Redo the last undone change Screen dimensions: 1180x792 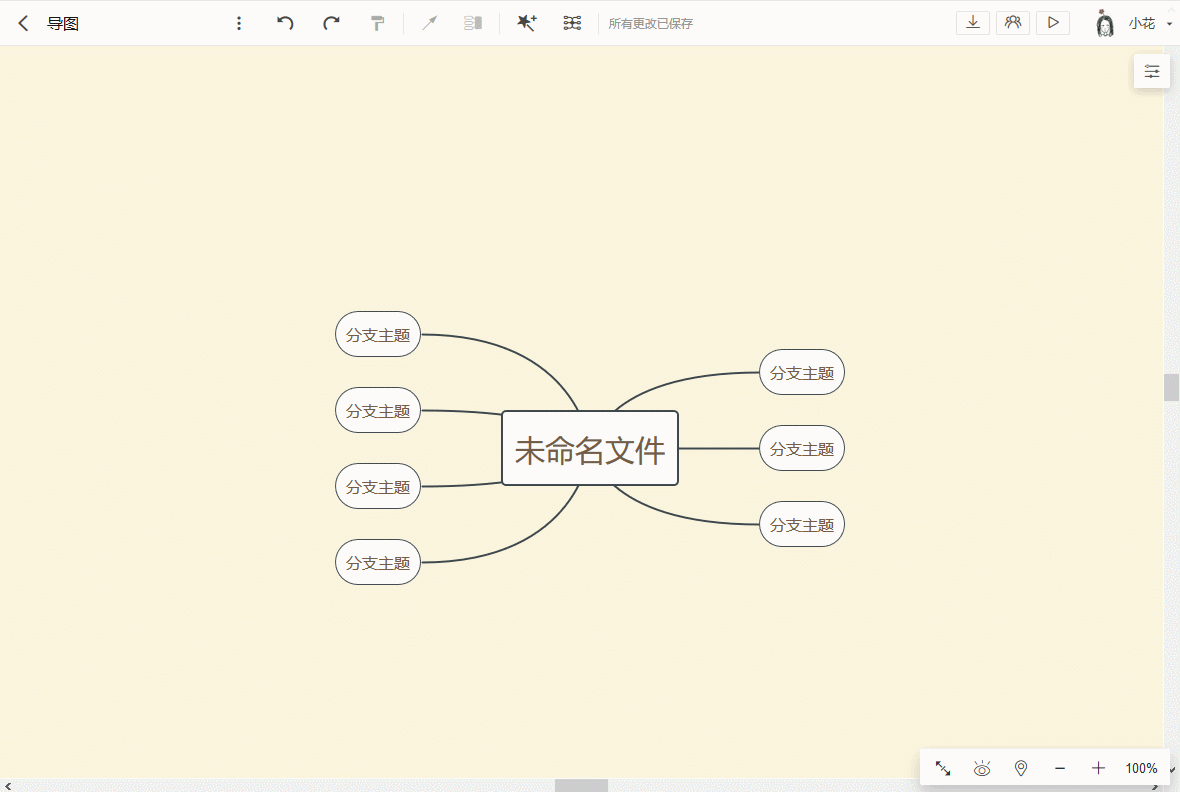point(331,23)
